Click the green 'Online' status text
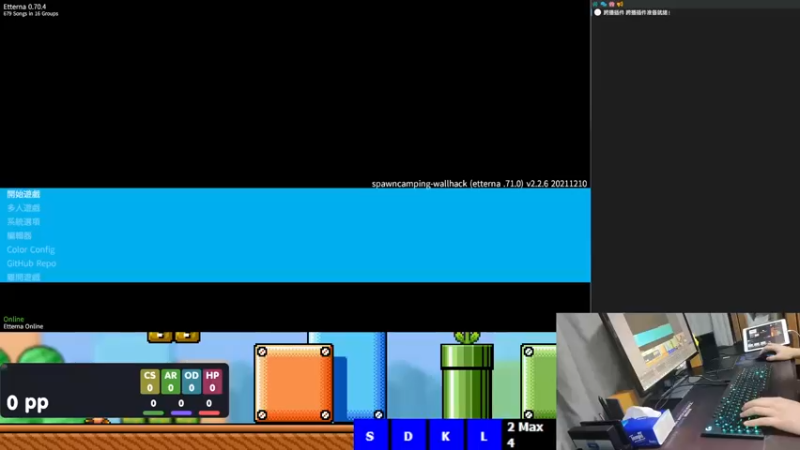This screenshot has width=800, height=450. pos(14,319)
